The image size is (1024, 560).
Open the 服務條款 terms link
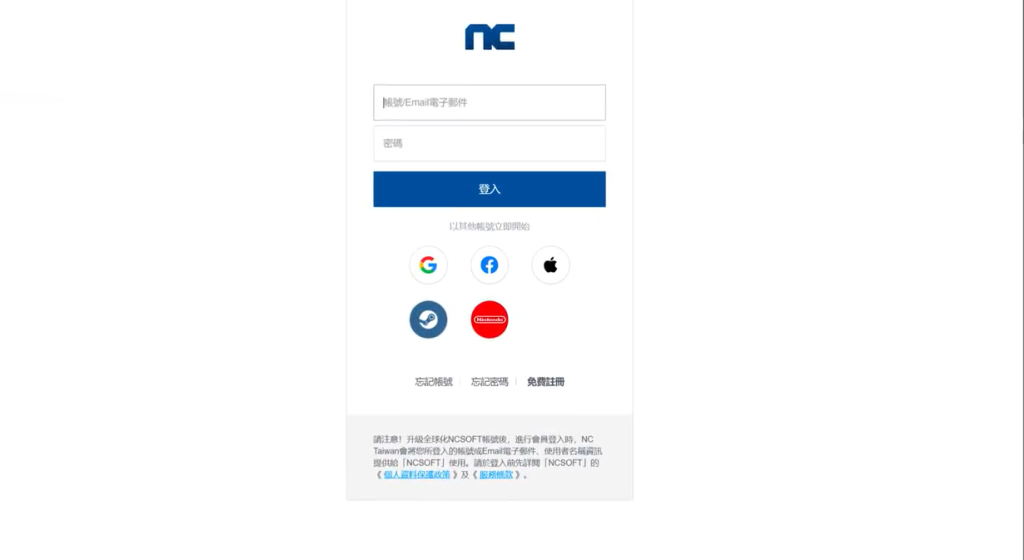click(496, 474)
